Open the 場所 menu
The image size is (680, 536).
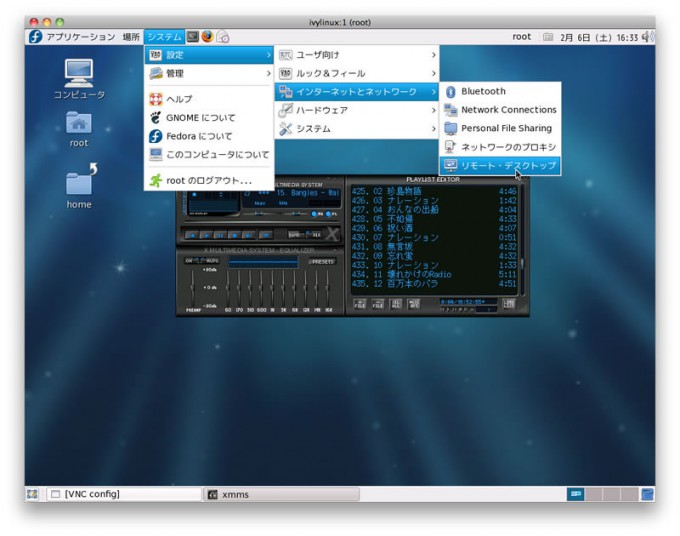point(131,37)
